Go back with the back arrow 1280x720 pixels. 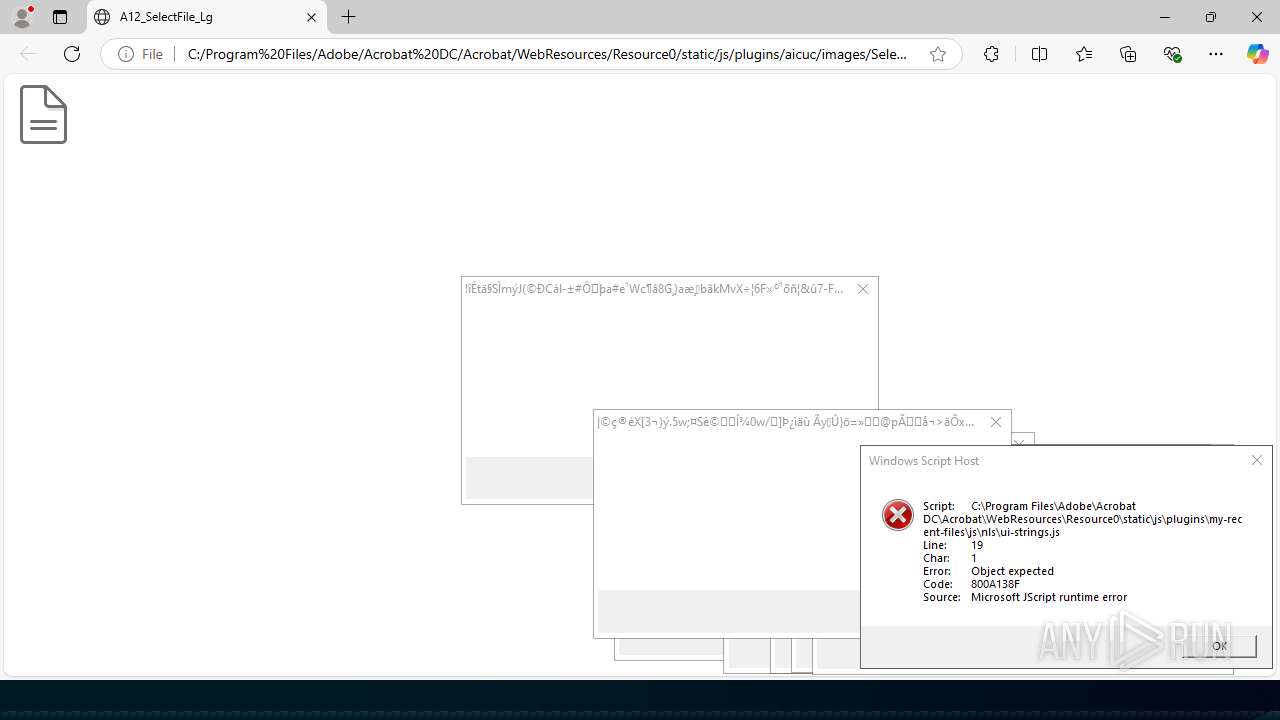tap(28, 54)
